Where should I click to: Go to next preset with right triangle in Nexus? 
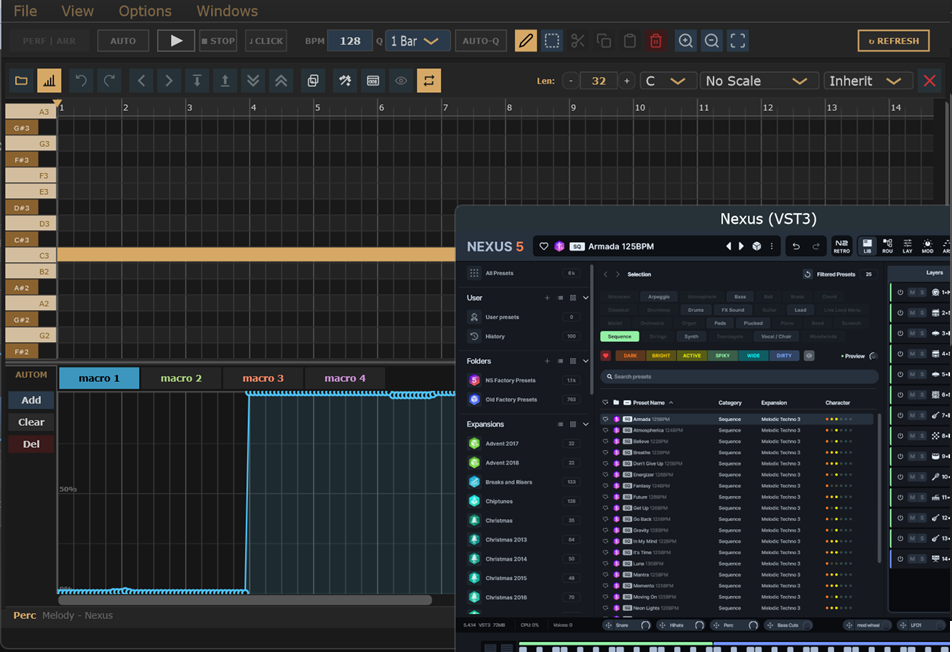click(741, 246)
